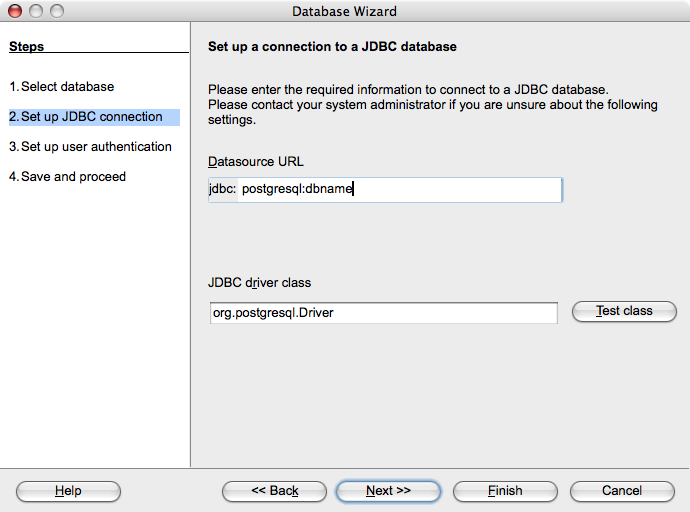Focus the Datasource URL text field

(399, 190)
